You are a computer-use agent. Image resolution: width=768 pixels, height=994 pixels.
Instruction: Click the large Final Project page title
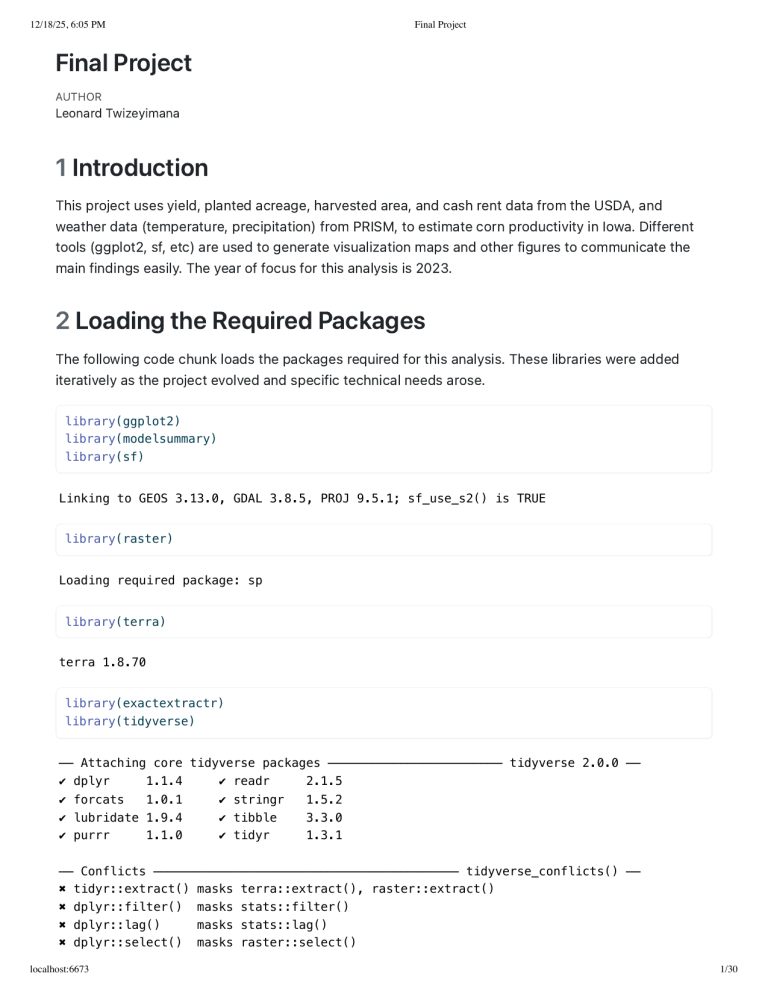[123, 63]
